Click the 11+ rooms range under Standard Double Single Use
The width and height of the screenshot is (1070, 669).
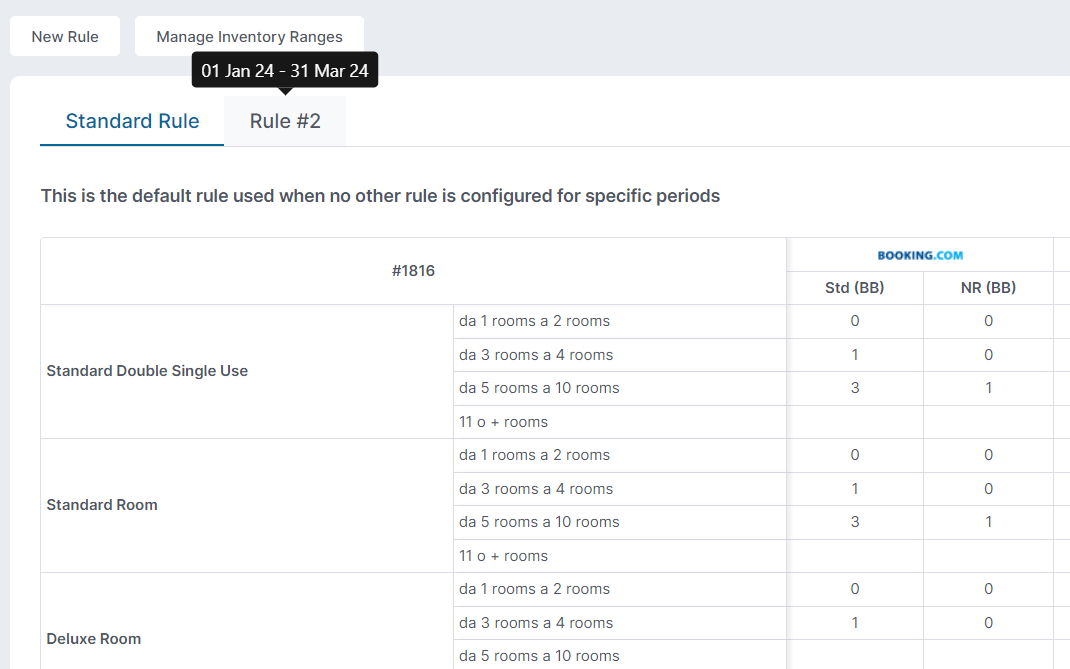(x=504, y=422)
